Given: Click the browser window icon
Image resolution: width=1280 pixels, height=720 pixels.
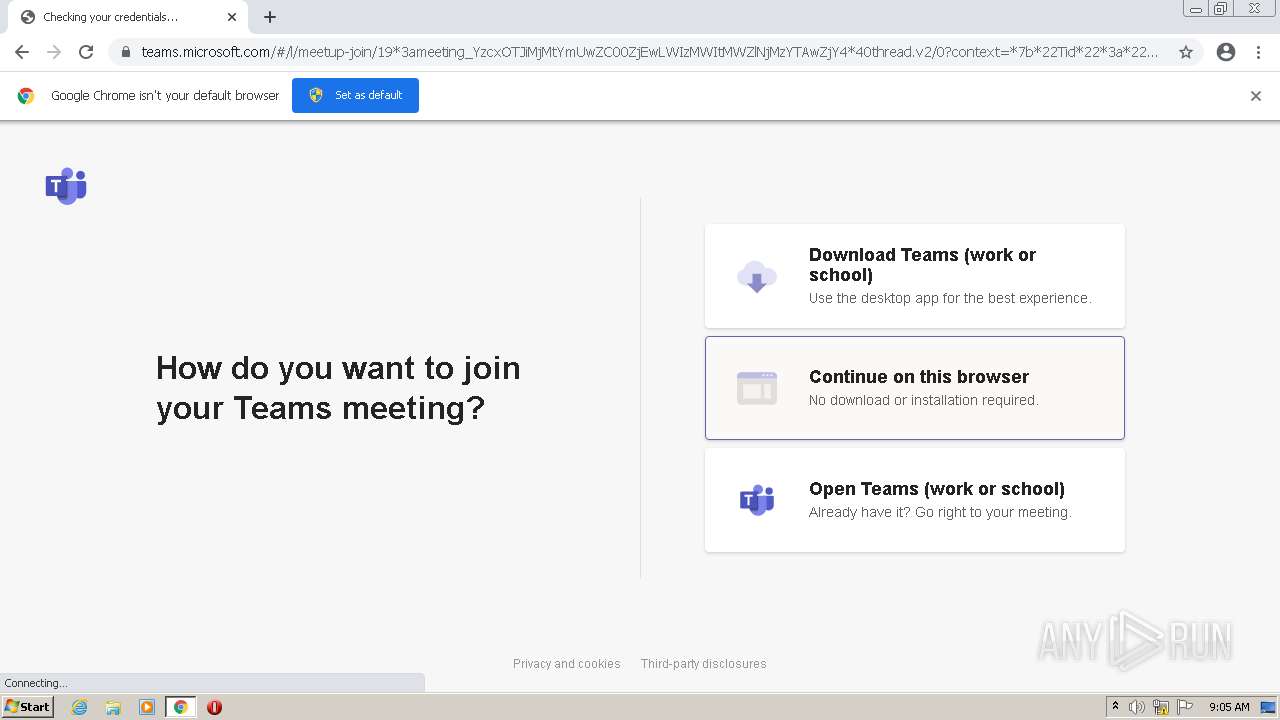Looking at the screenshot, I should (x=757, y=388).
